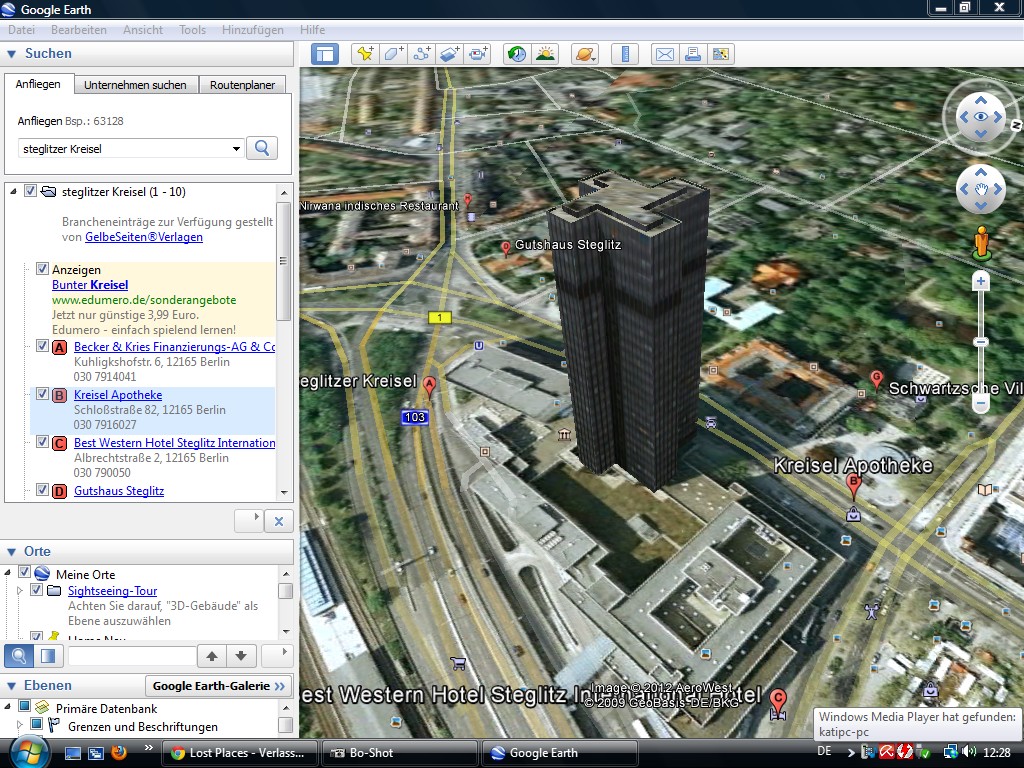Expand the Grenzen und Beschriftungen layer
The height and width of the screenshot is (768, 1024).
point(20,724)
